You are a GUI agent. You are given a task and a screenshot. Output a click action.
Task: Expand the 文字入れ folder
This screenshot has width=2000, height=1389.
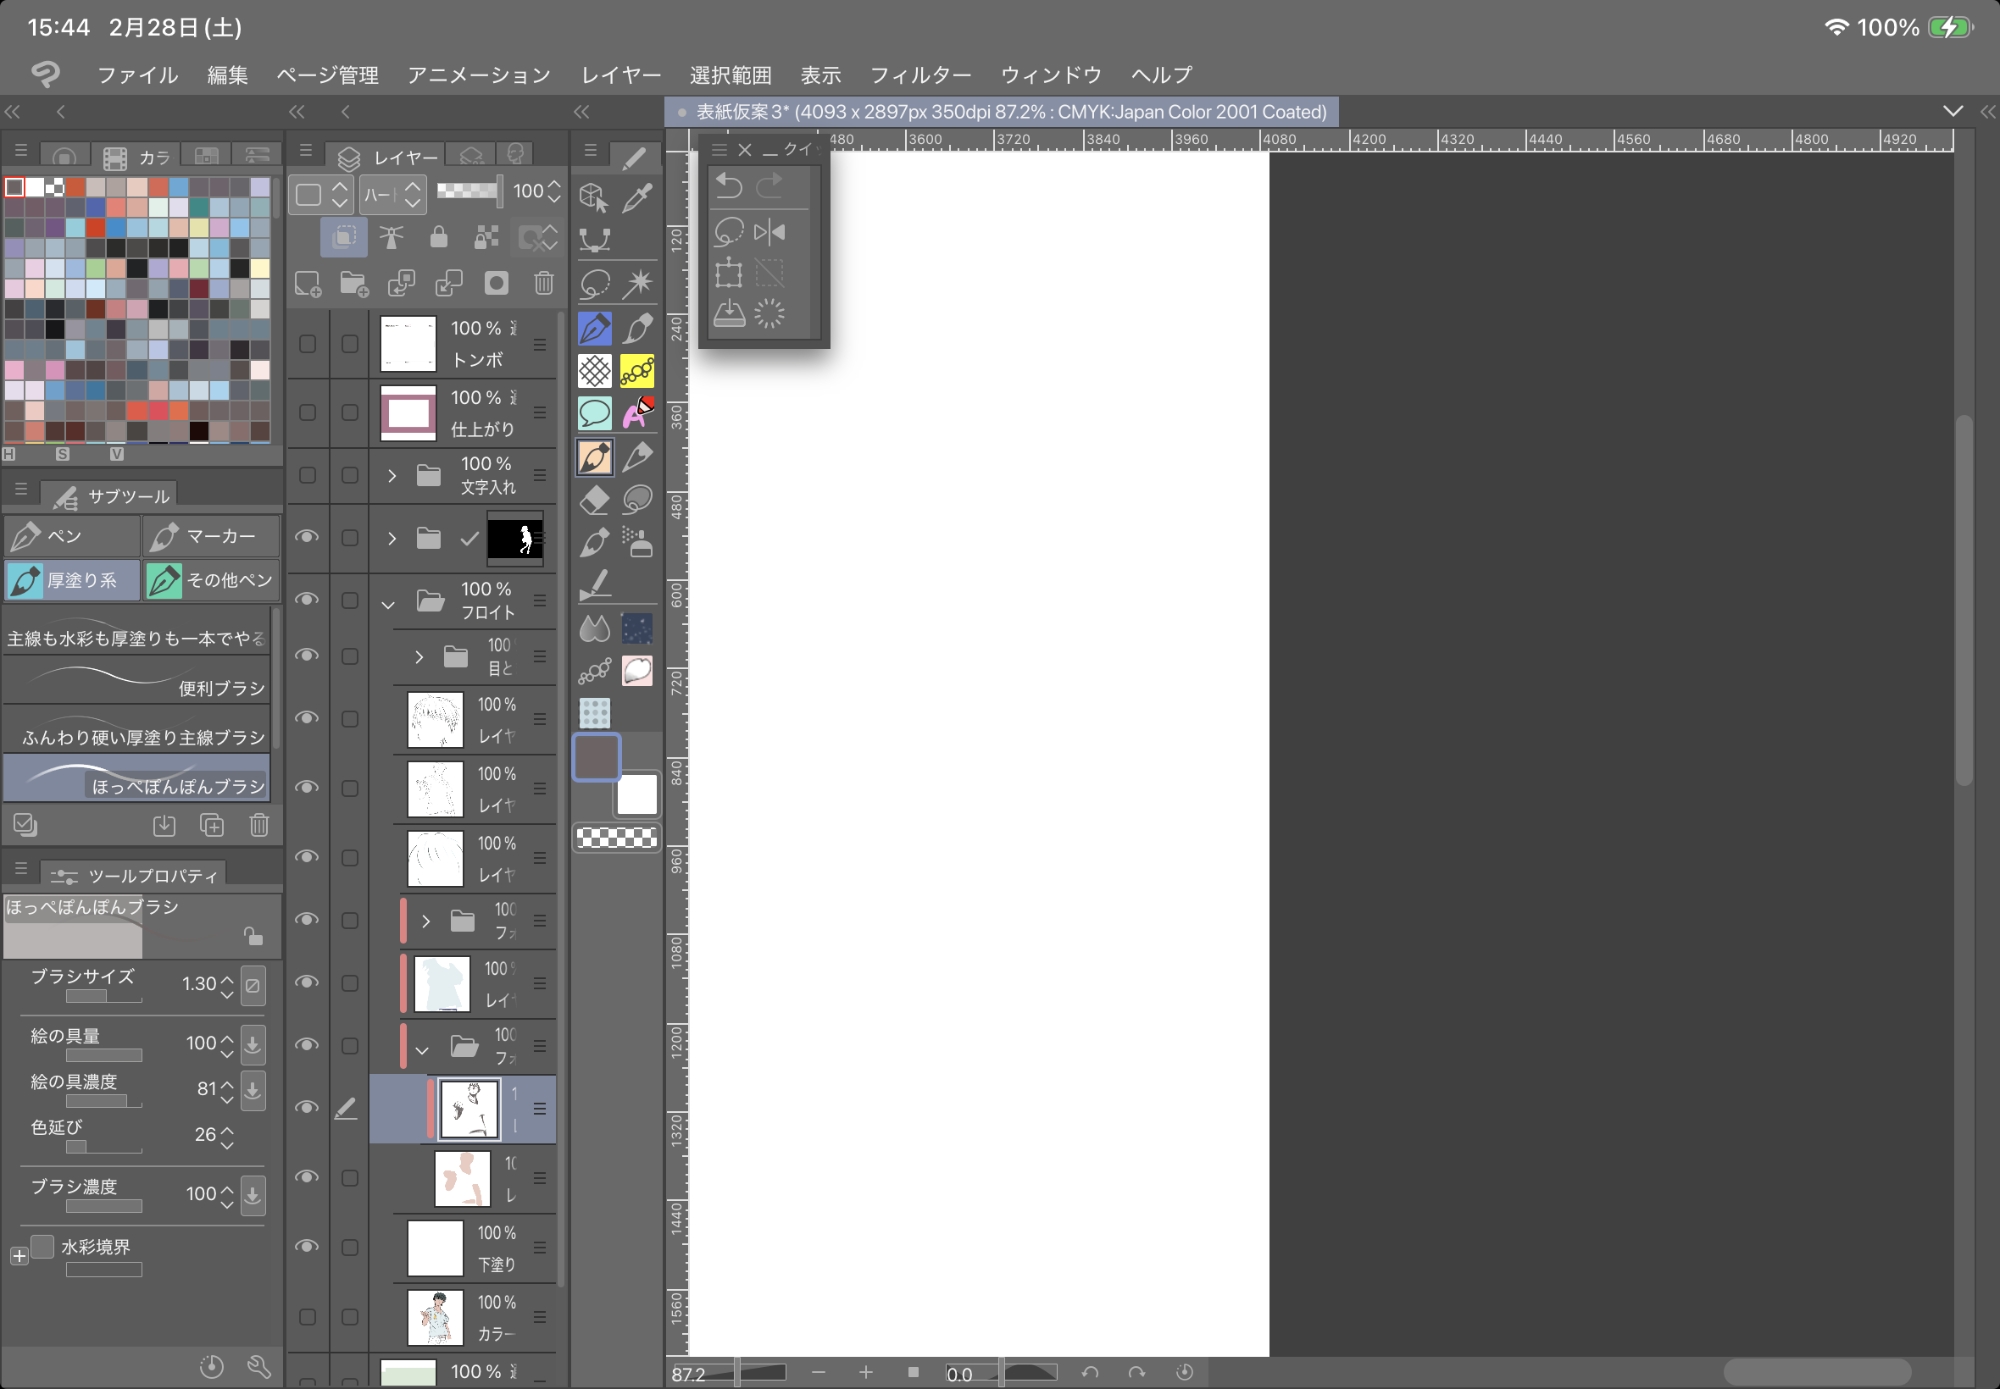[392, 476]
